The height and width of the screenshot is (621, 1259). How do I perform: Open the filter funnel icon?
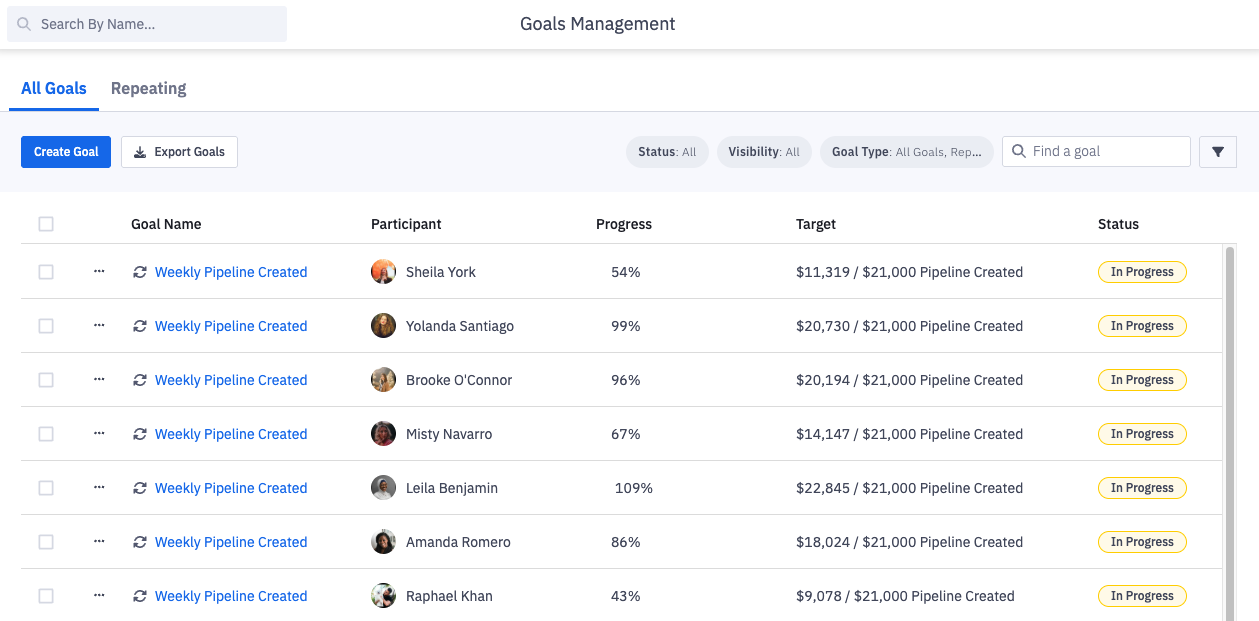point(1217,151)
